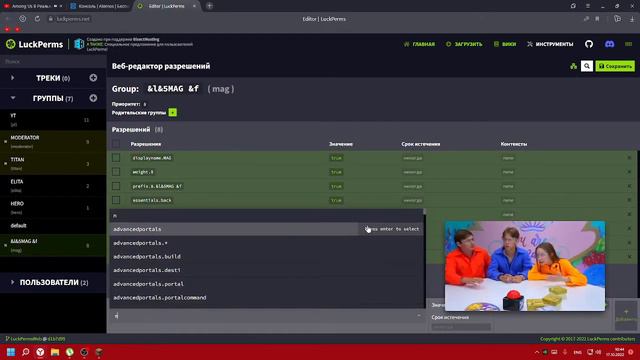Delete the essentials.back permission row
The width and height of the screenshot is (640, 360).
pyautogui.click(x=629, y=200)
